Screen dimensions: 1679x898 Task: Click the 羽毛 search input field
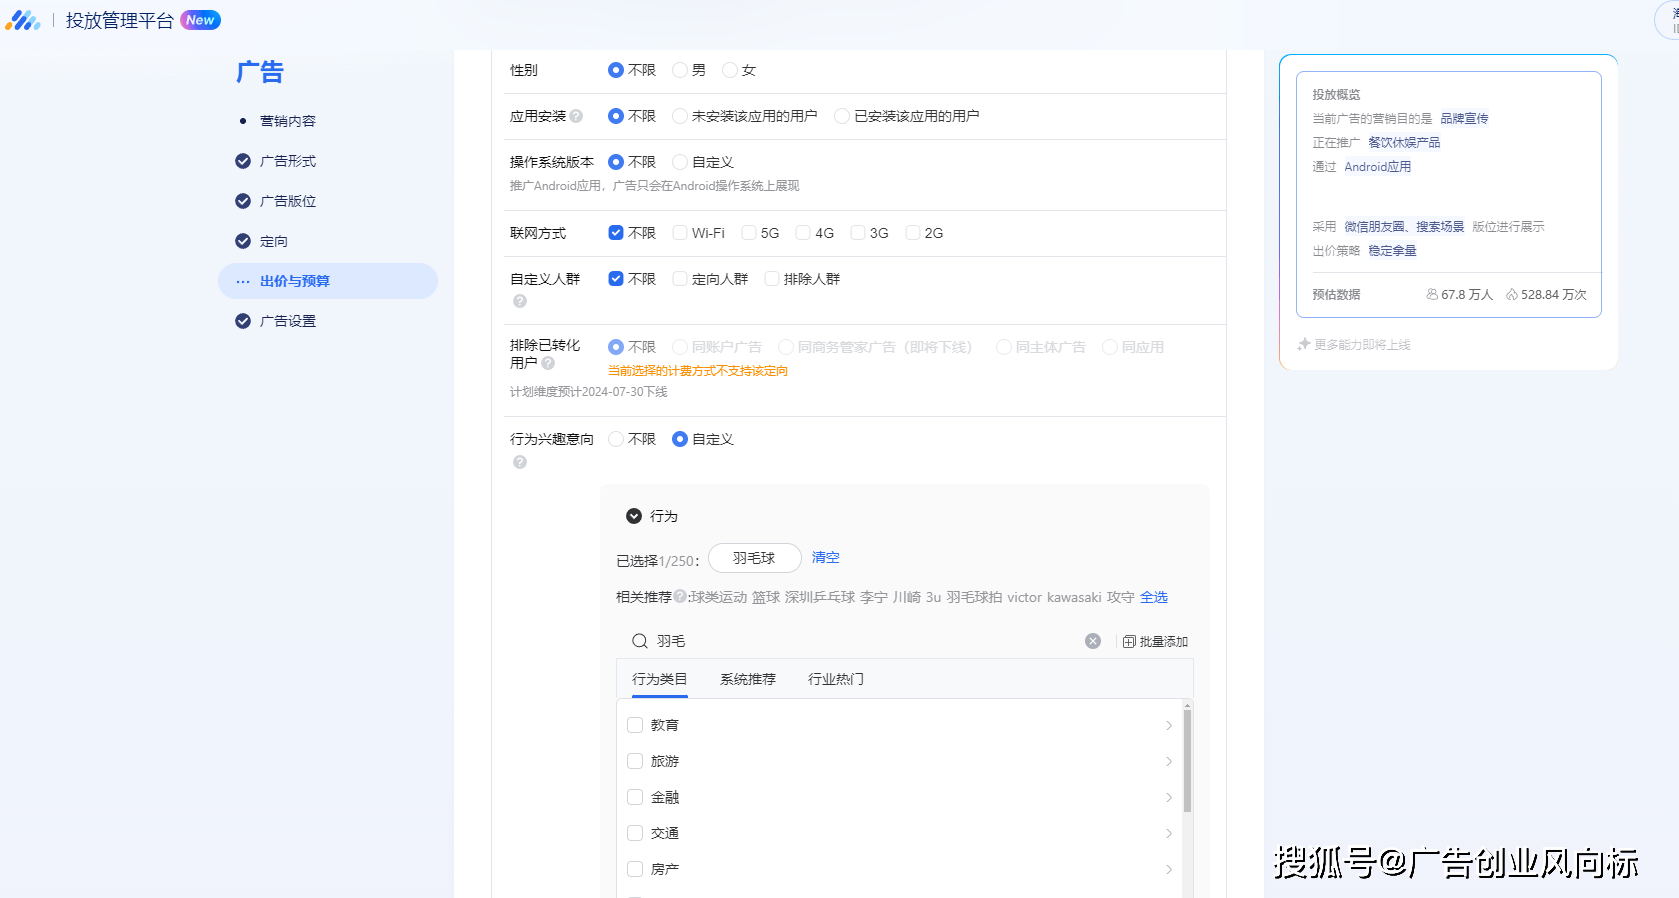[860, 641]
